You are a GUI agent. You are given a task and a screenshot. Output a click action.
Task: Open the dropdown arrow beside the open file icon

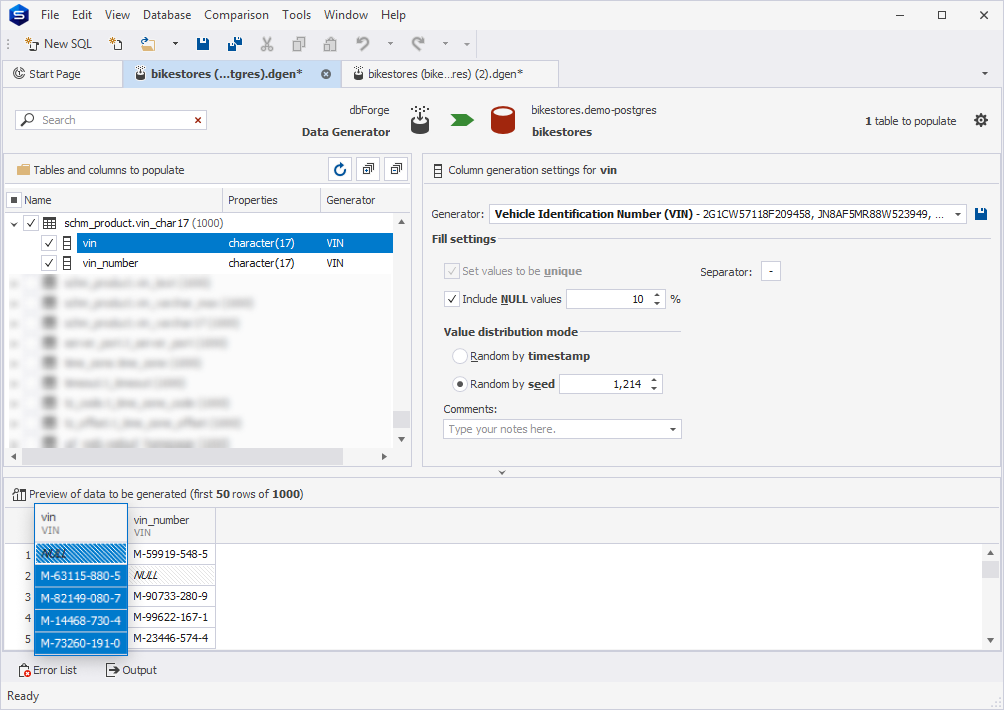click(175, 44)
